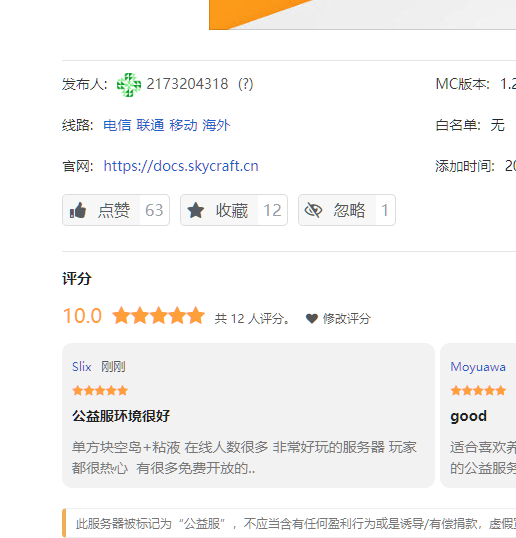This screenshot has height=538, width=516.
Task: Click the crossed-eye icon on the 忽略 button
Action: [314, 210]
